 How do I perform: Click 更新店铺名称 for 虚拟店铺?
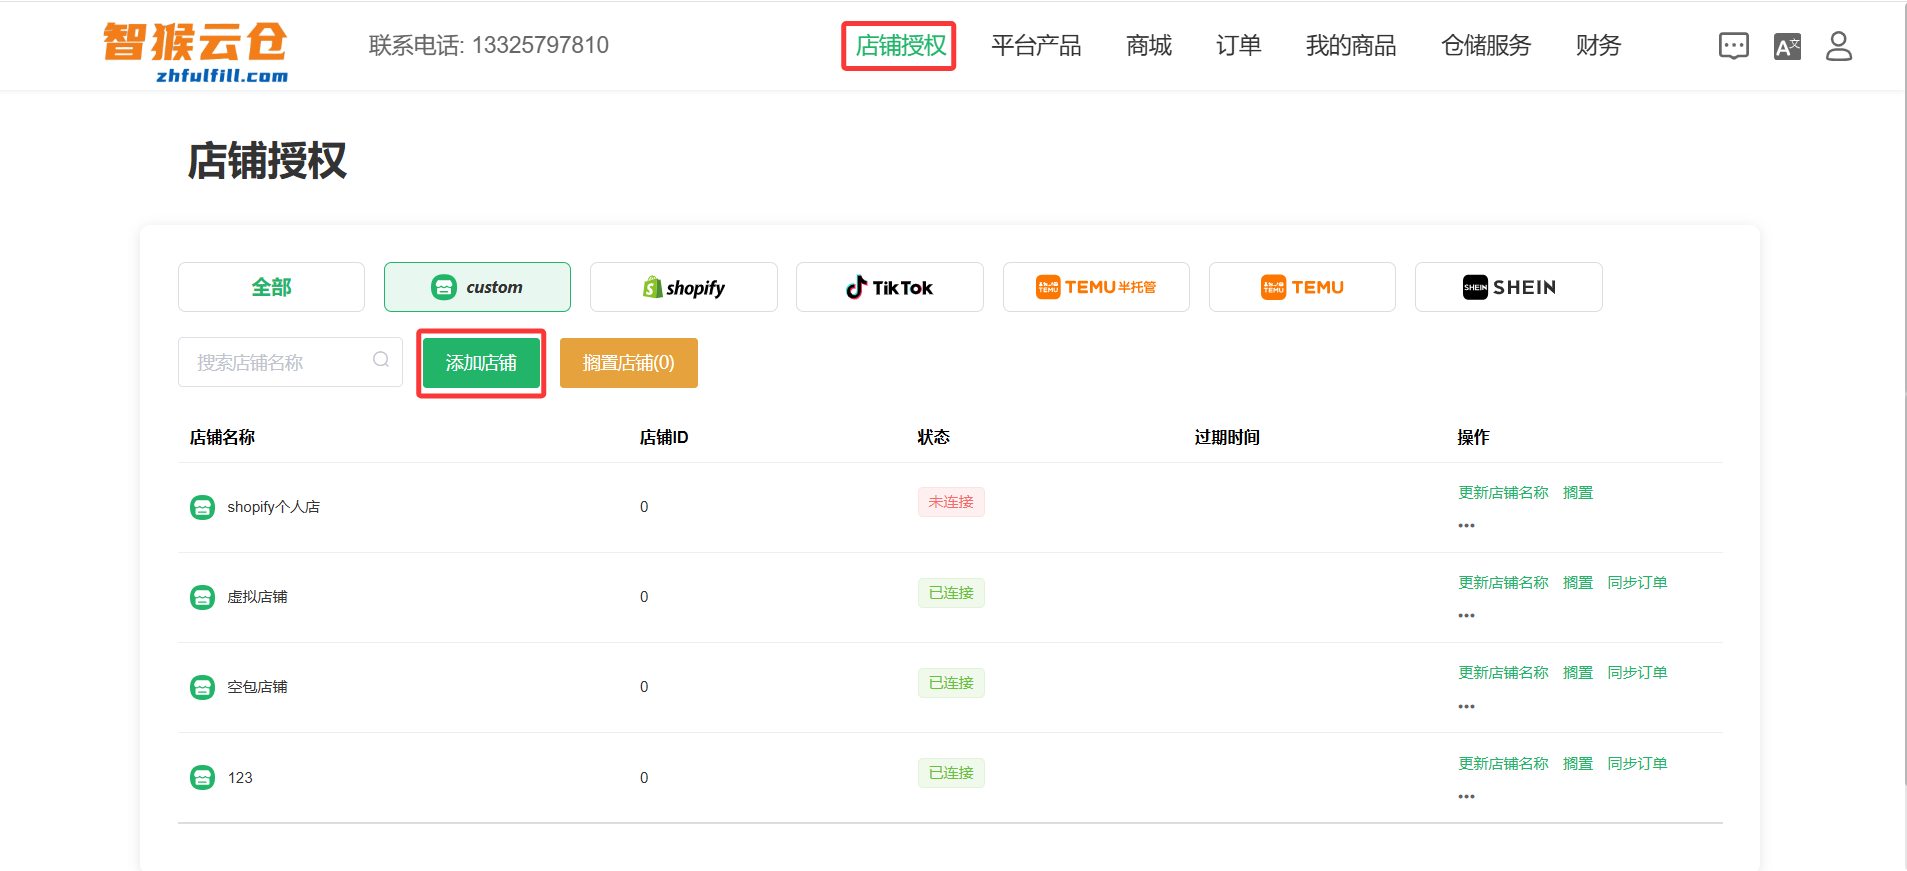[1503, 582]
